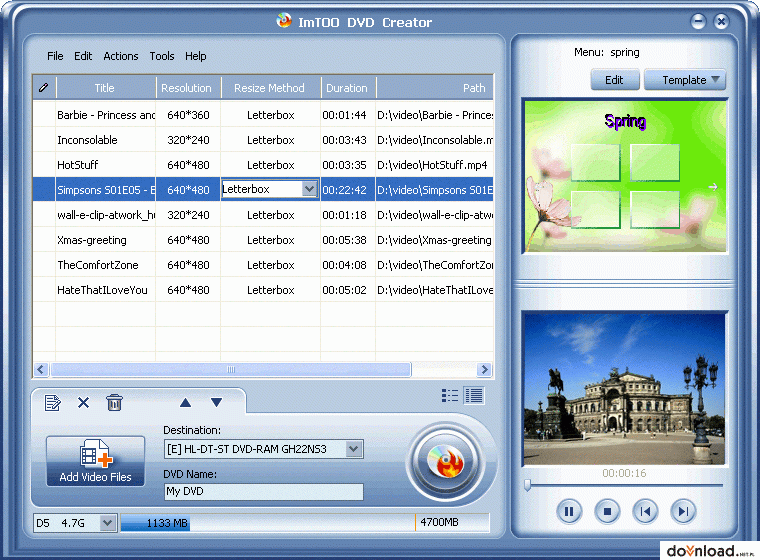Click the Add Video Files button
This screenshot has width=760, height=560.
(x=95, y=461)
